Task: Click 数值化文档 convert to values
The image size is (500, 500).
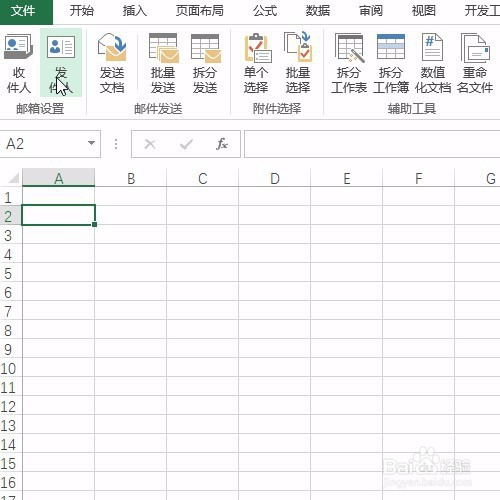Action: 433,63
